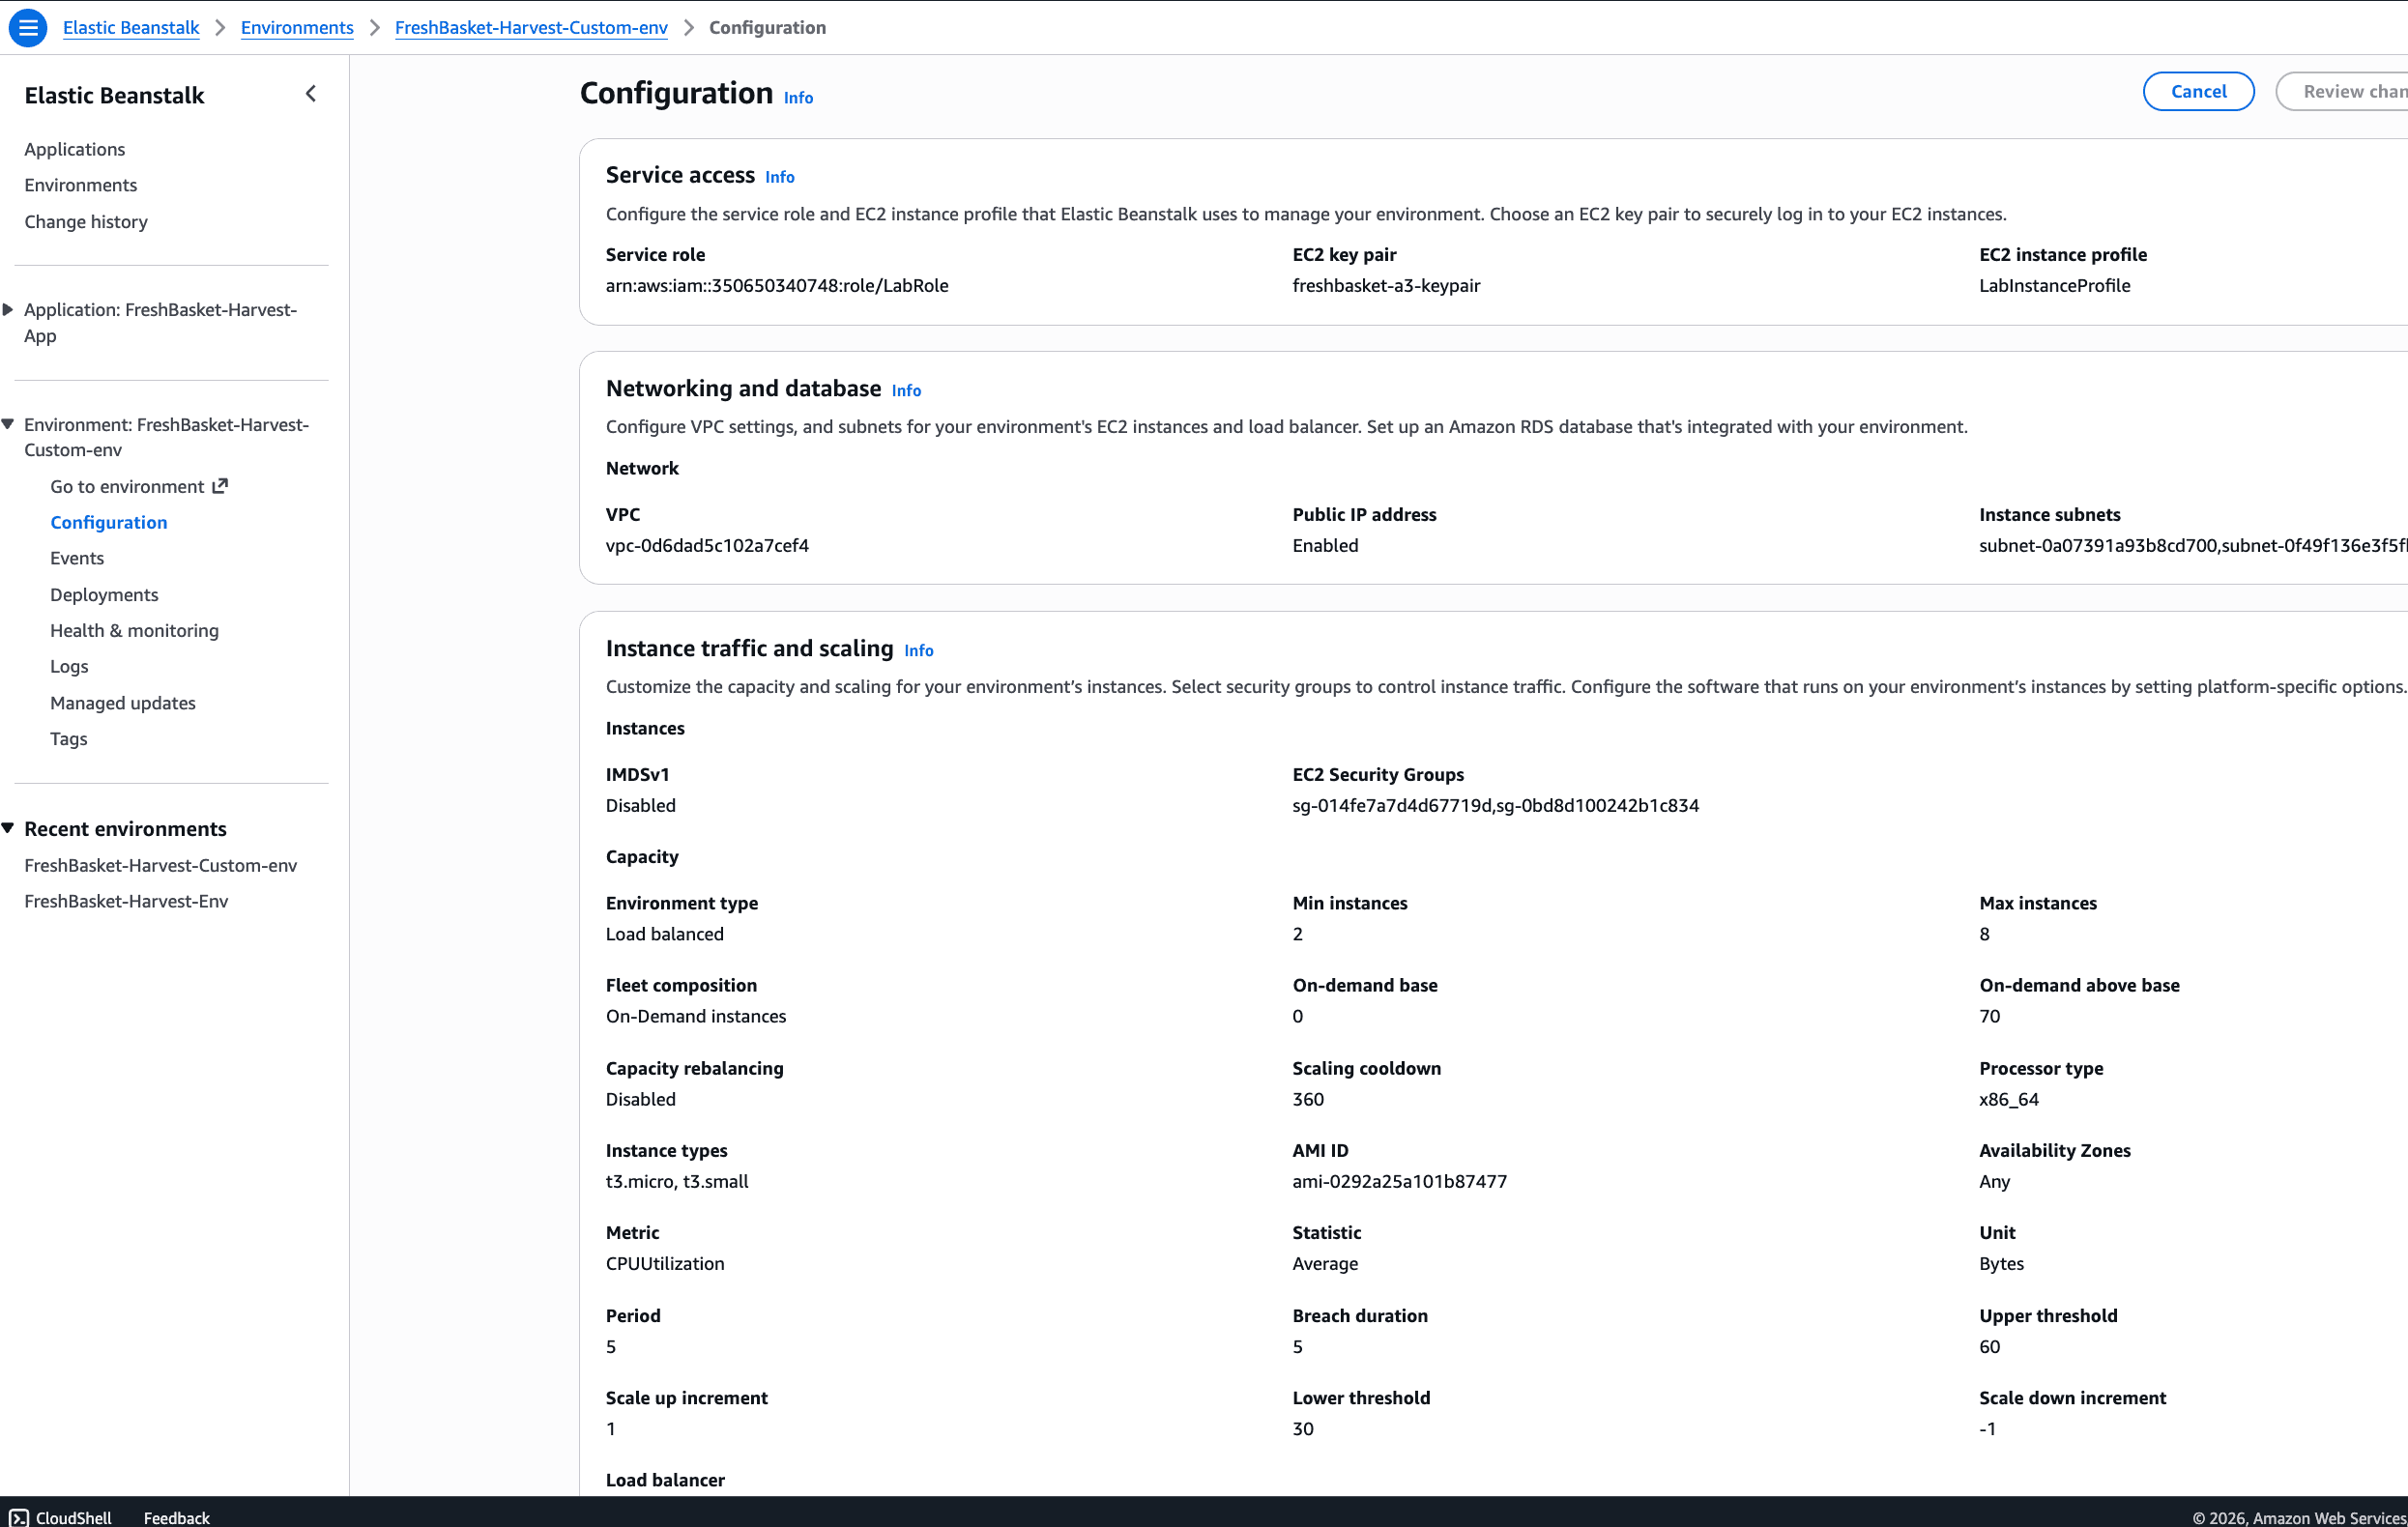Click the Statistic value Average
2408x1527 pixels.
[1325, 1263]
